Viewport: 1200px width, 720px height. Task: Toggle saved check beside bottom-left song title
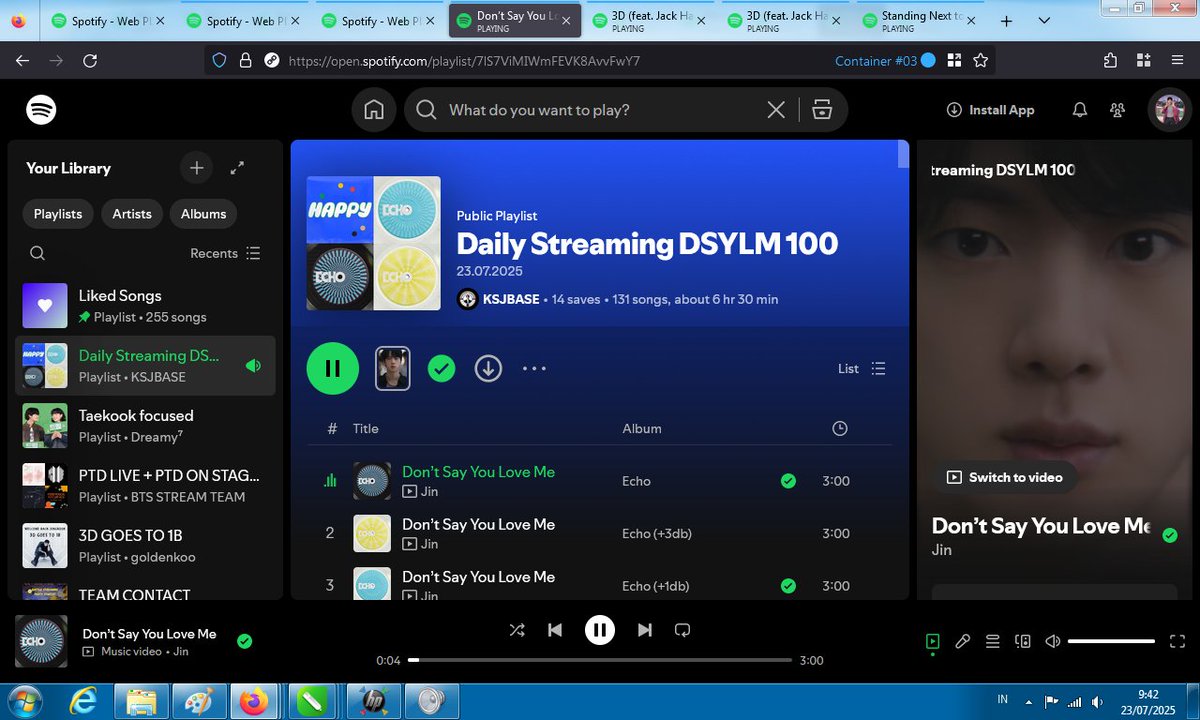(x=244, y=641)
